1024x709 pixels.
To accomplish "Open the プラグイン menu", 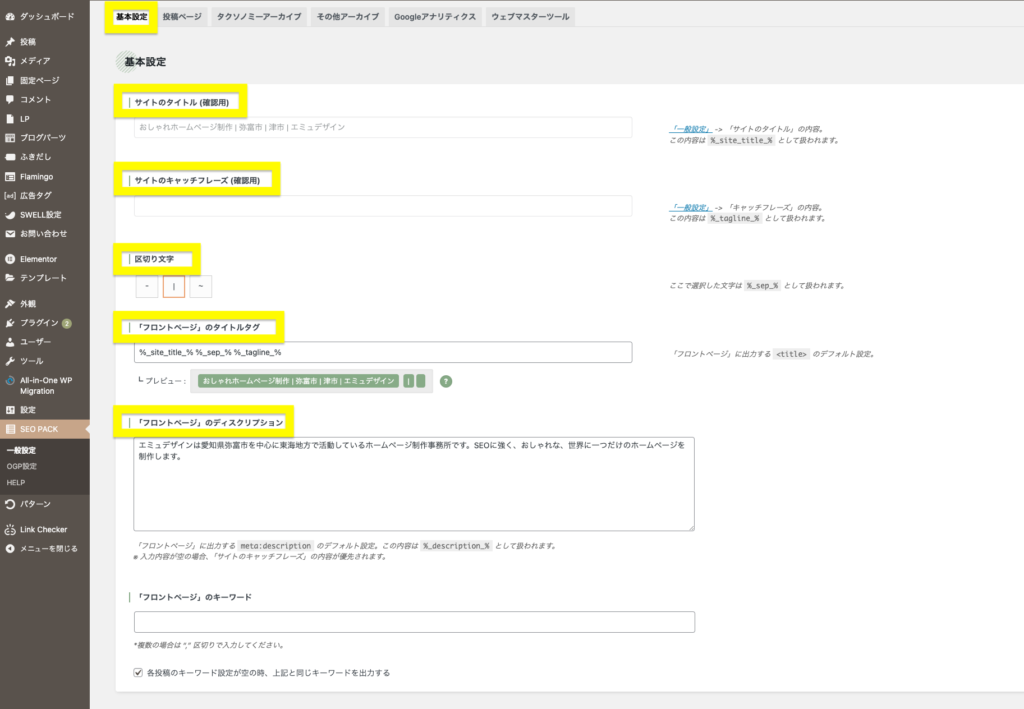I will click(40, 323).
